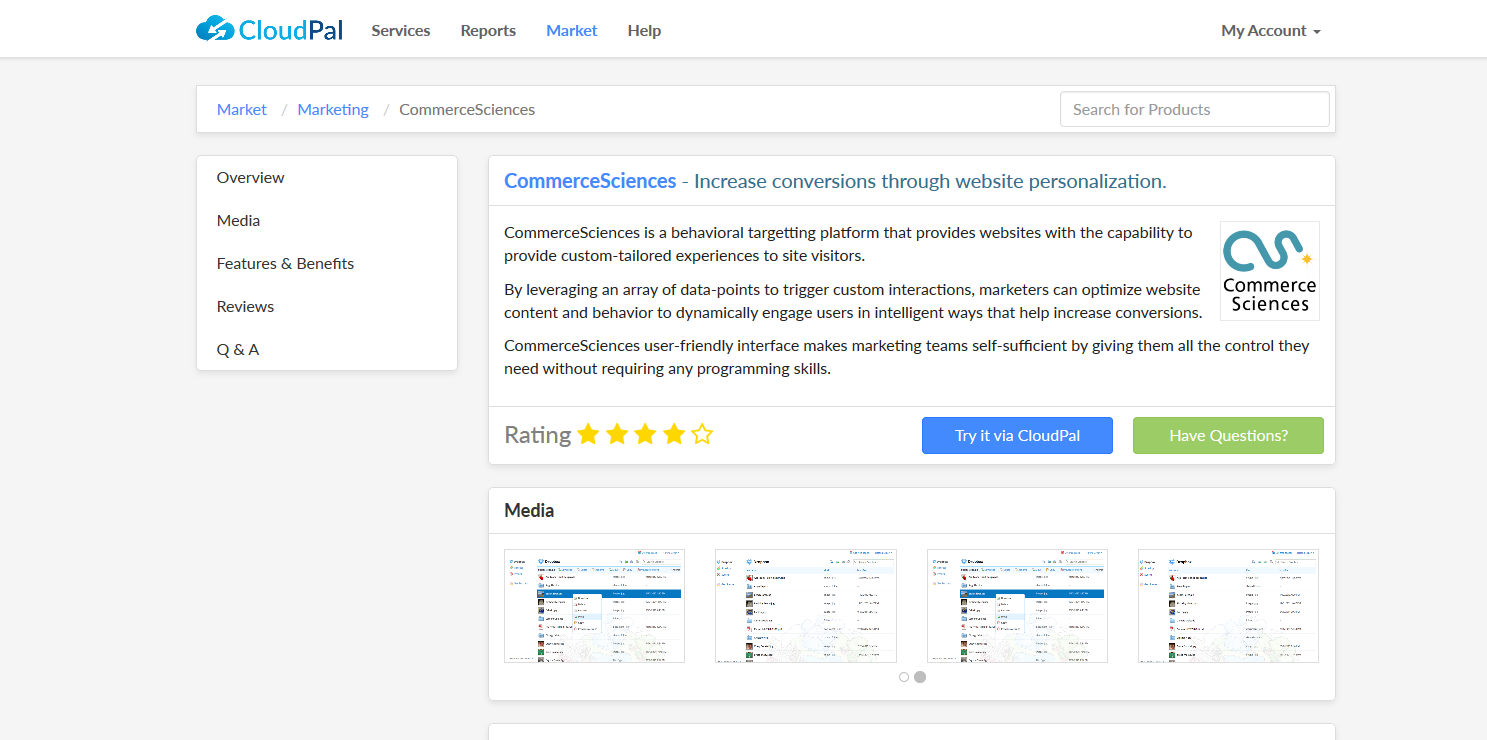Select Media in the sidebar

coord(327,220)
